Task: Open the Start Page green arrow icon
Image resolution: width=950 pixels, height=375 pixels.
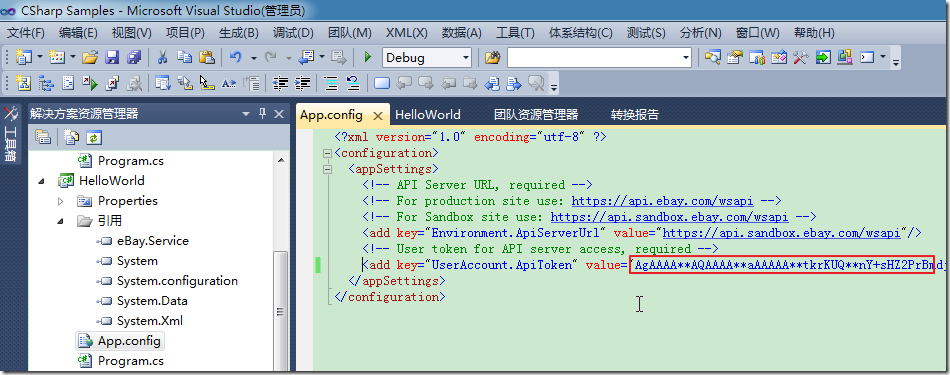Action: pyautogui.click(x=823, y=58)
